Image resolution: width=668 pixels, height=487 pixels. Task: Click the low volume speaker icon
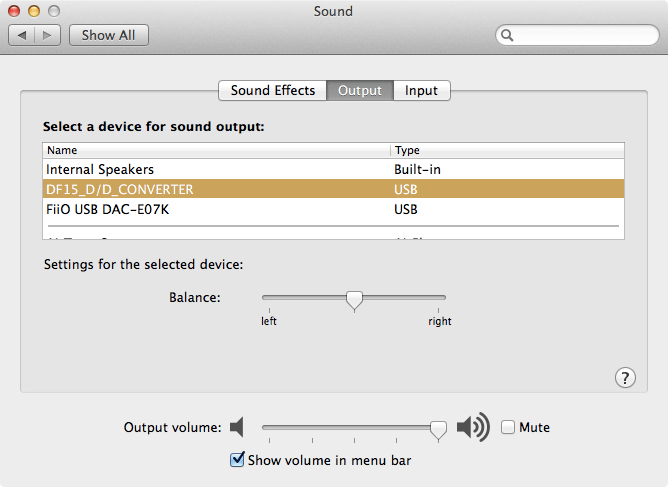pyautogui.click(x=236, y=427)
